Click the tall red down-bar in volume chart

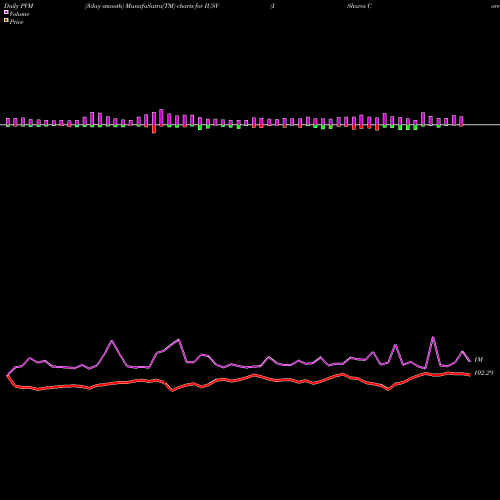[x=154, y=129]
